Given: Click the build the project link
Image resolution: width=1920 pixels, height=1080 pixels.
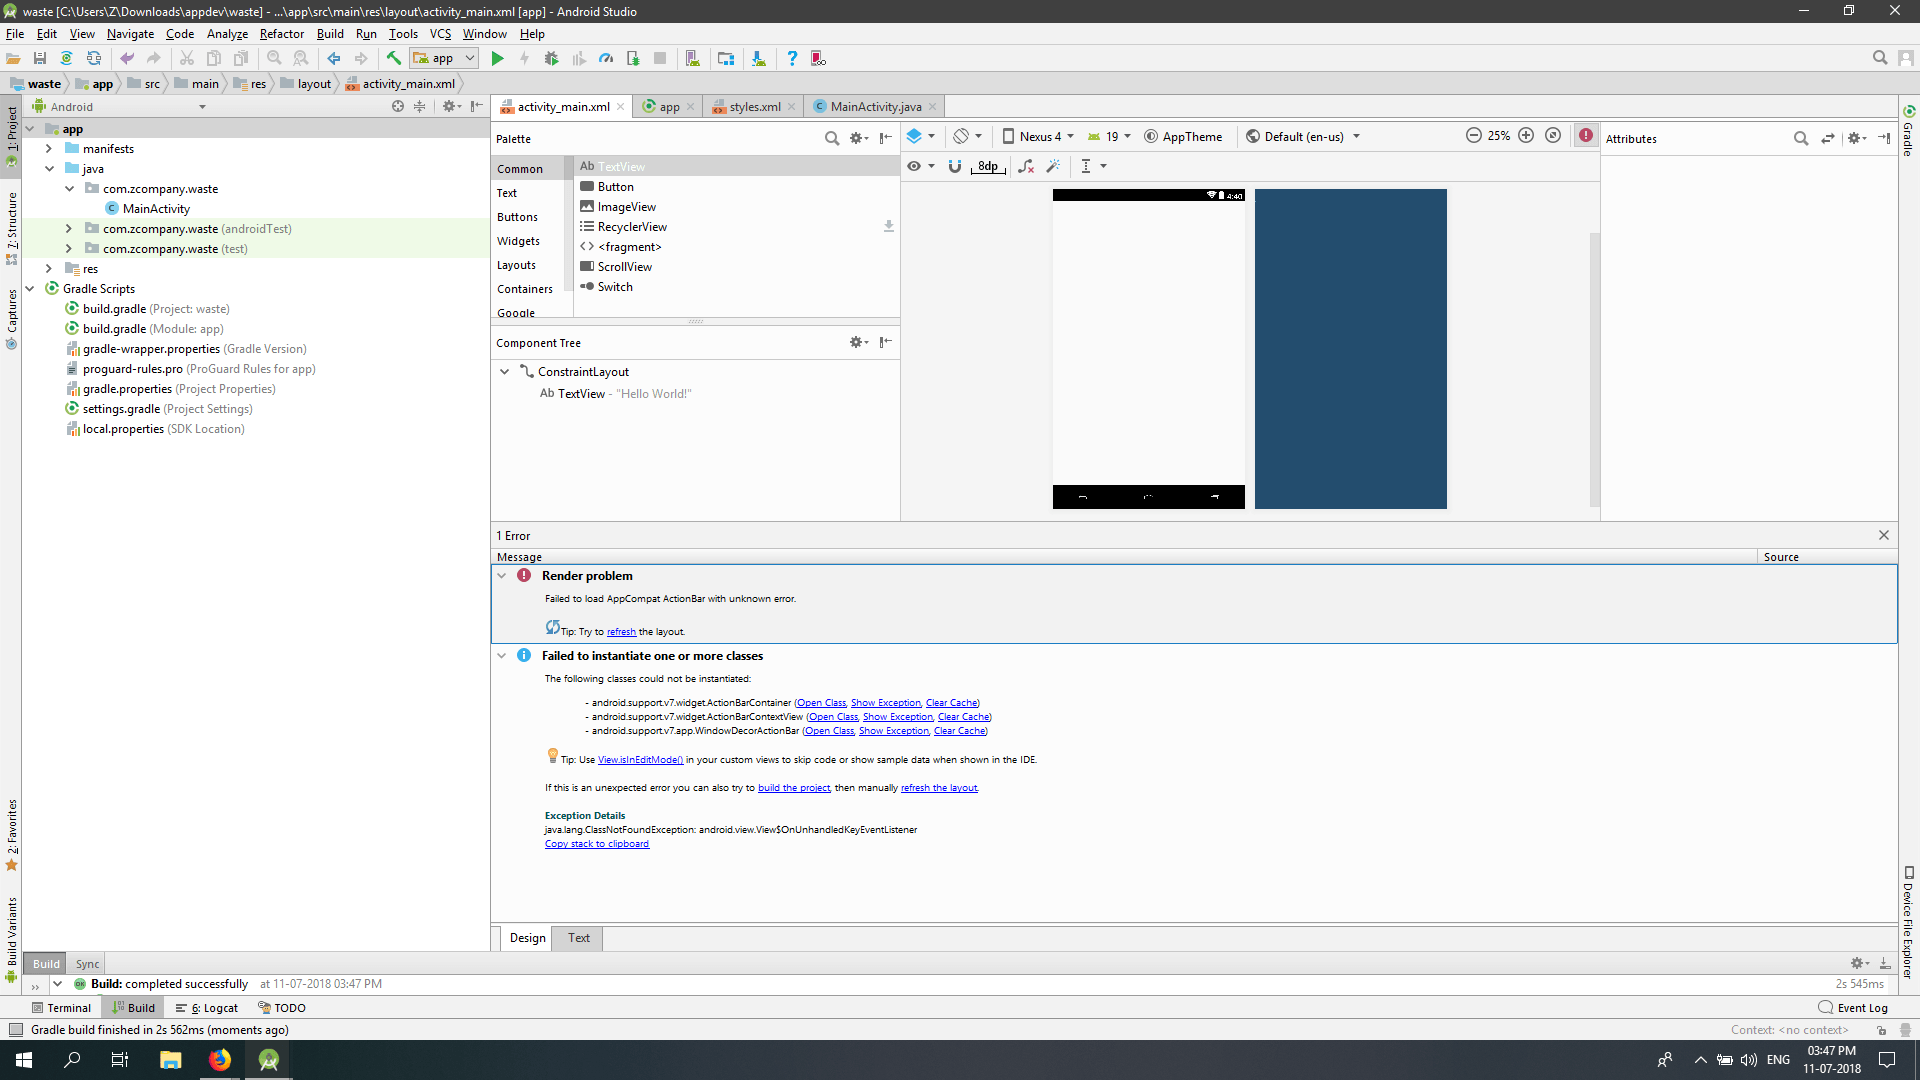Looking at the screenshot, I should [794, 788].
